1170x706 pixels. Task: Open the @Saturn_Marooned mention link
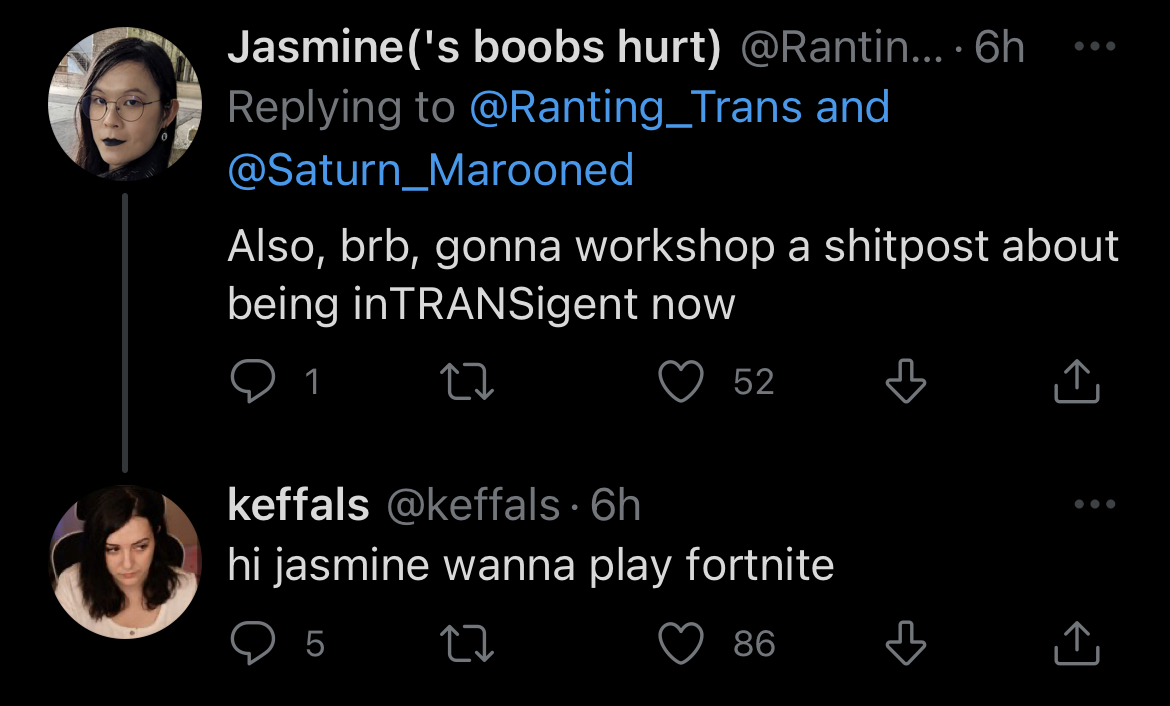click(x=431, y=169)
